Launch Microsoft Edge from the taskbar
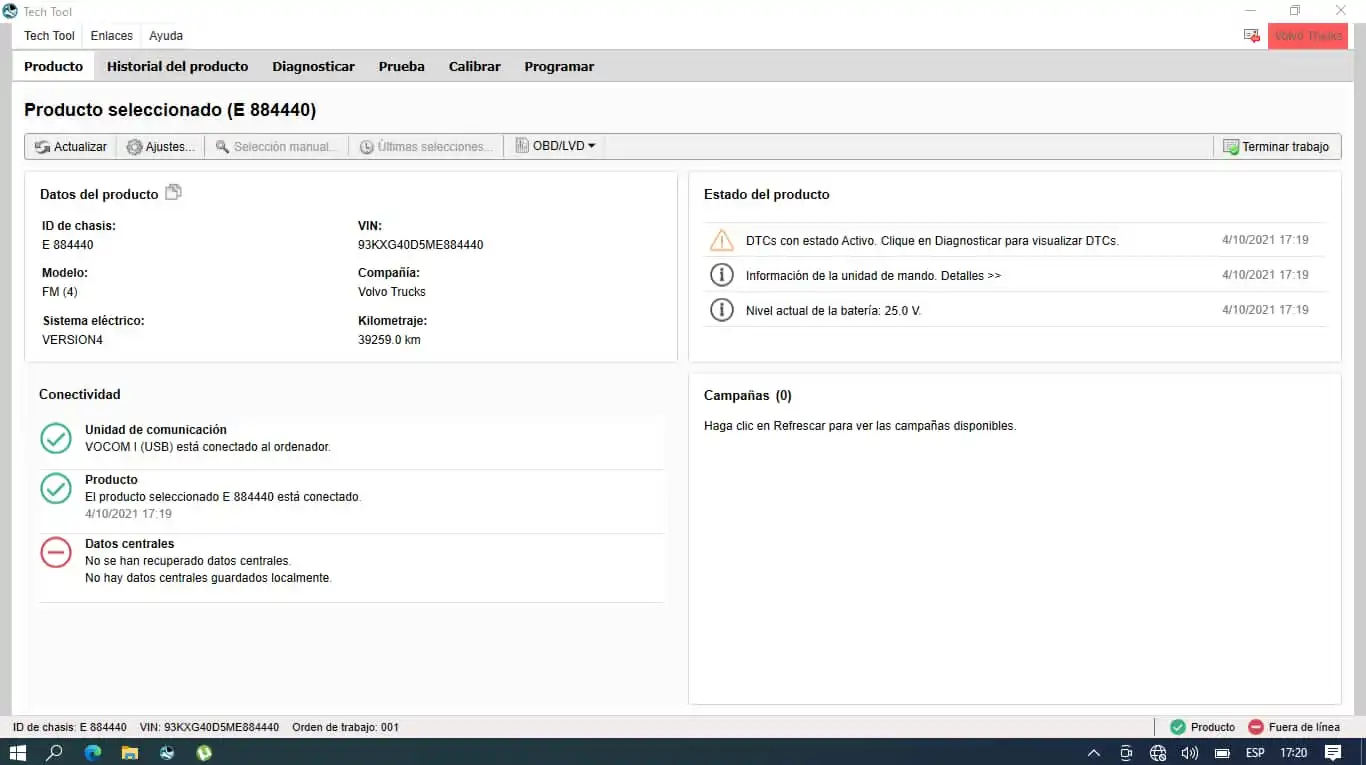Screen dimensions: 1366x765 (x=93, y=752)
